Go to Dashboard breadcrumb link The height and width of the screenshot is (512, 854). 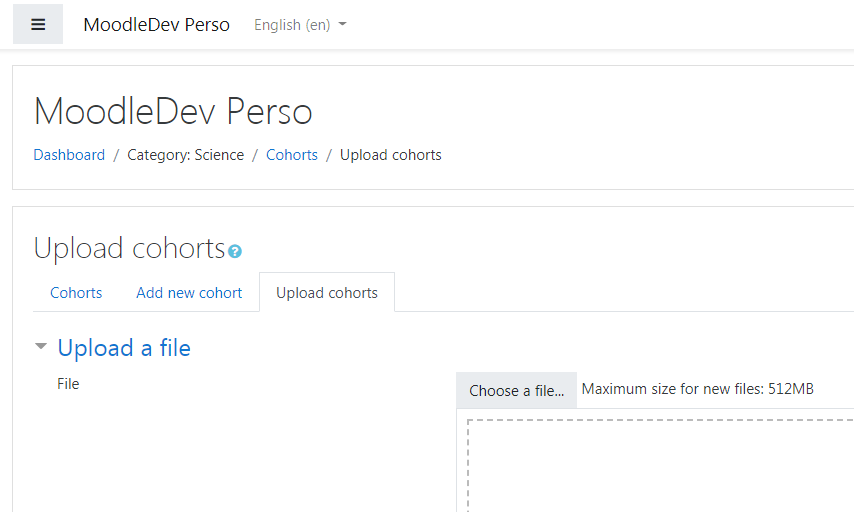69,155
